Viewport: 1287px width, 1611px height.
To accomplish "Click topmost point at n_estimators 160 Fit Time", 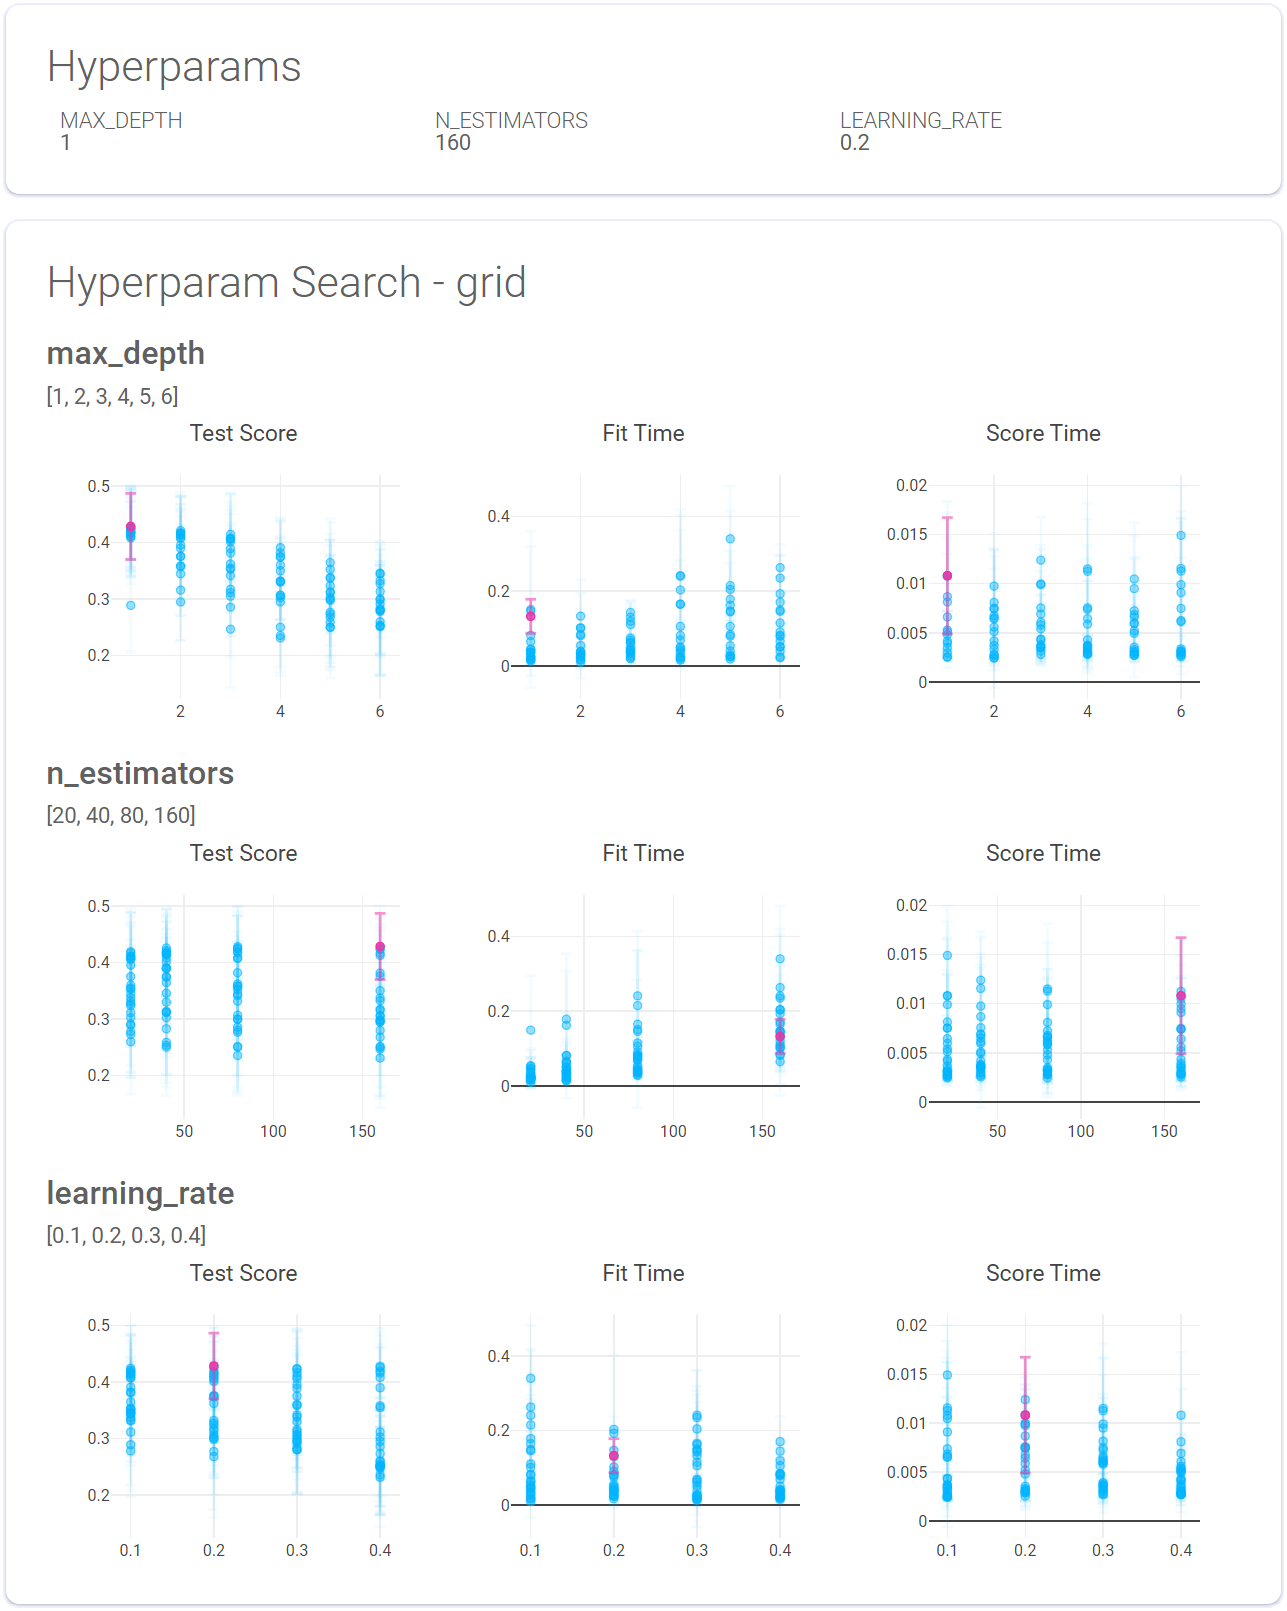I will tap(780, 959).
